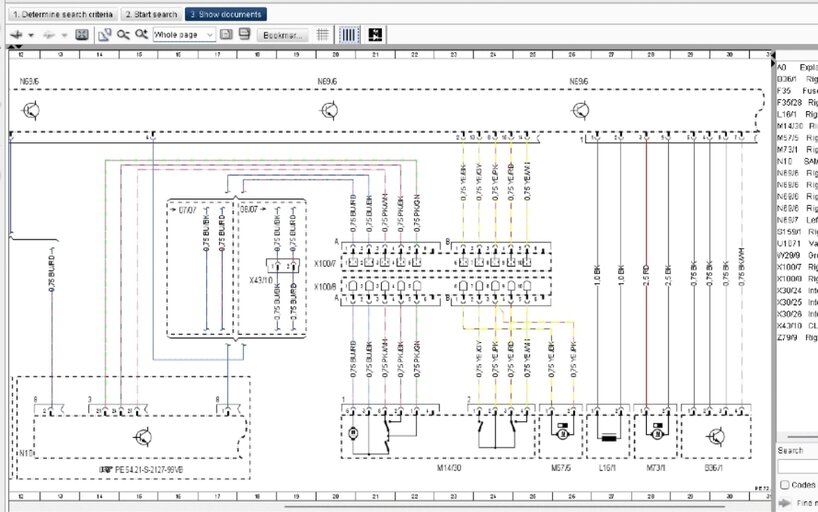Tick the Codes checkbox
The height and width of the screenshot is (512, 818).
coord(784,485)
